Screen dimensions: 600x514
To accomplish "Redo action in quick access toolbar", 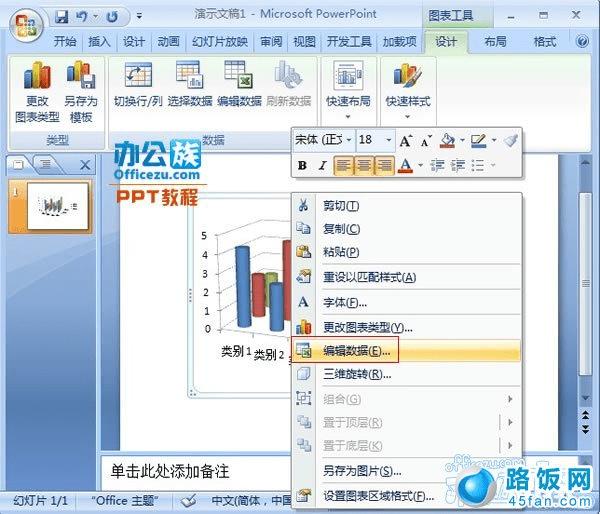I will point(112,17).
